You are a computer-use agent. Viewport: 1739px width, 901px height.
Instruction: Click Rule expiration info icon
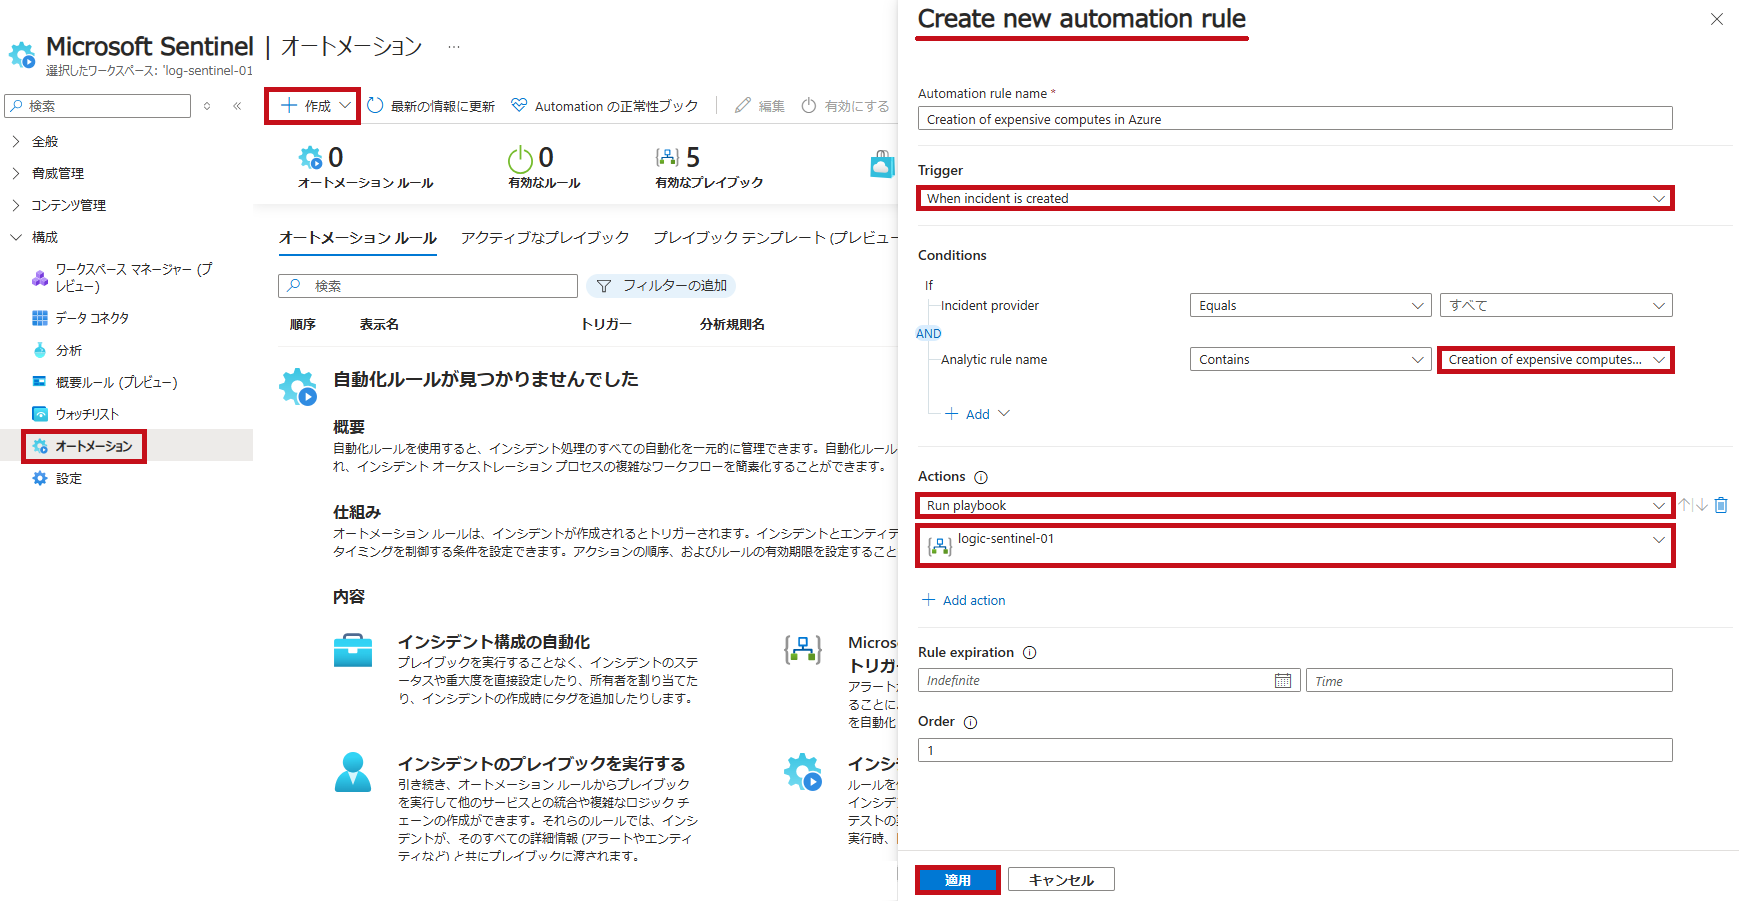tap(1030, 653)
